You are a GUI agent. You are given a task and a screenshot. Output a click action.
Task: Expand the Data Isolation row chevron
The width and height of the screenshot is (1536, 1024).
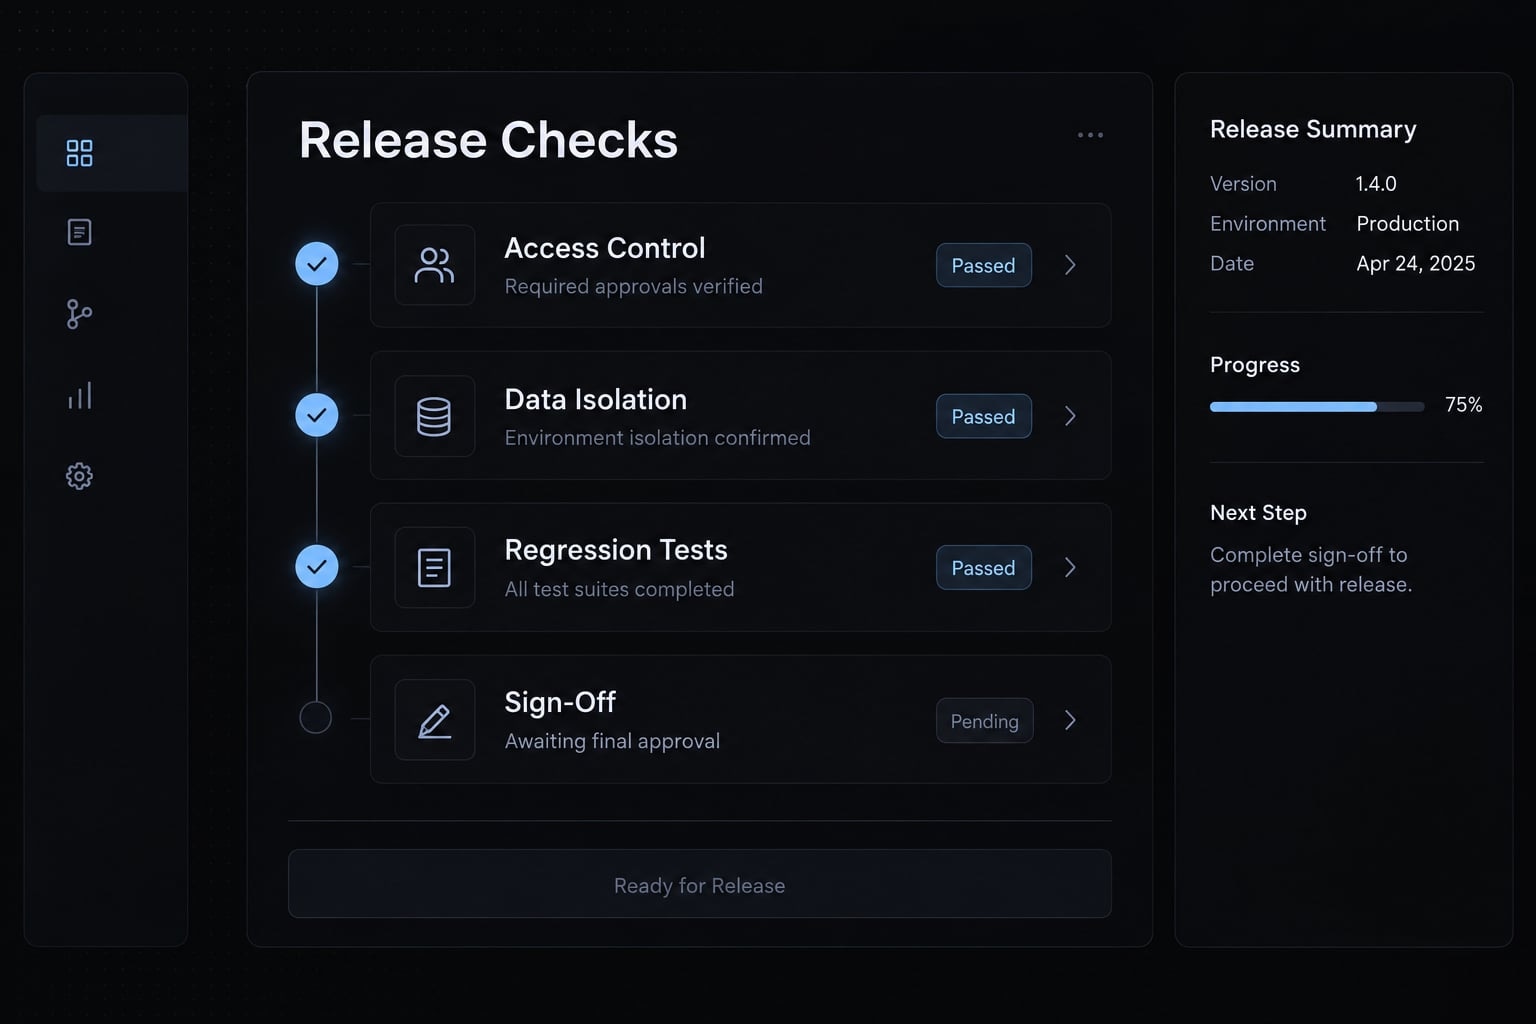tap(1070, 416)
